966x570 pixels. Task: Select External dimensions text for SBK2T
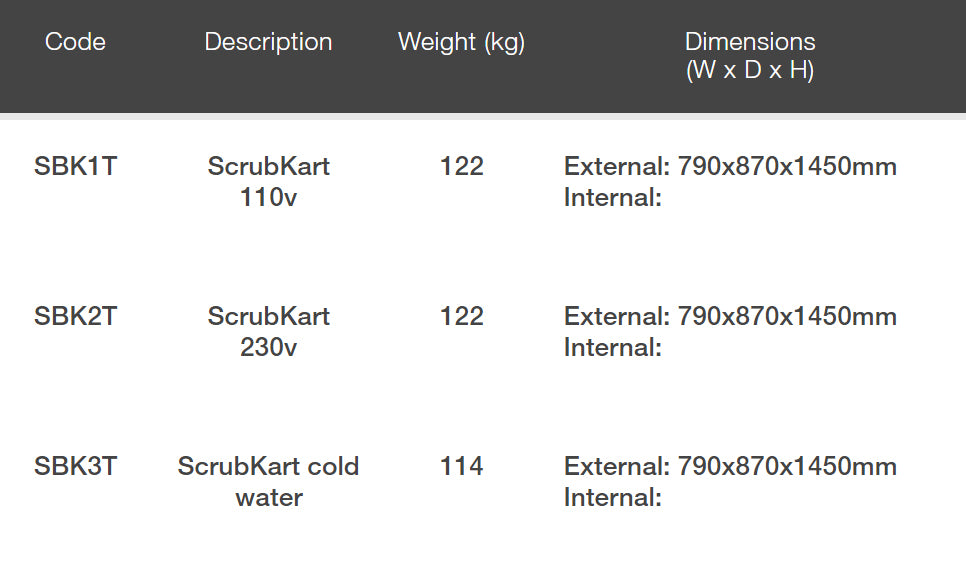[730, 316]
